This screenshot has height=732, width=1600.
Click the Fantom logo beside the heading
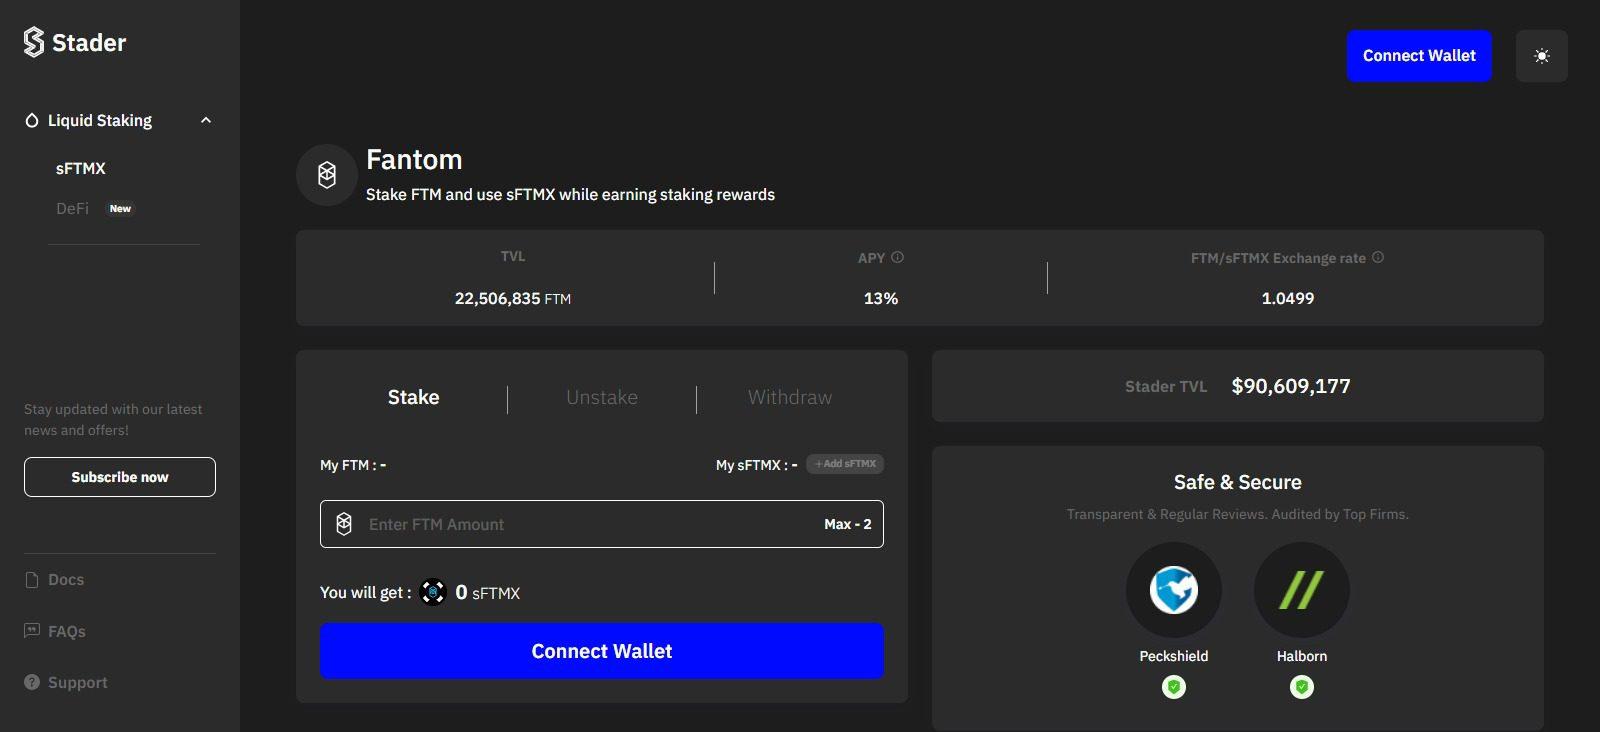click(x=327, y=175)
